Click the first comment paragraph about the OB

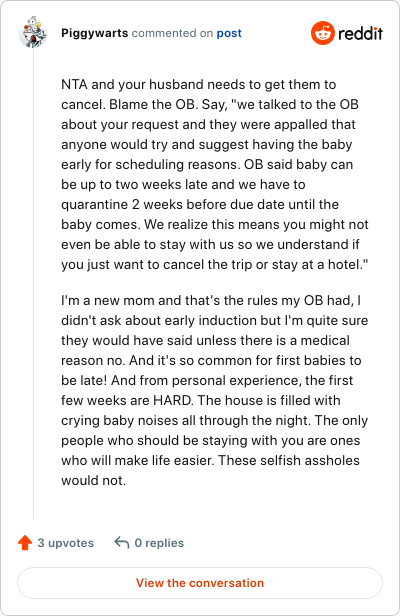(x=215, y=174)
